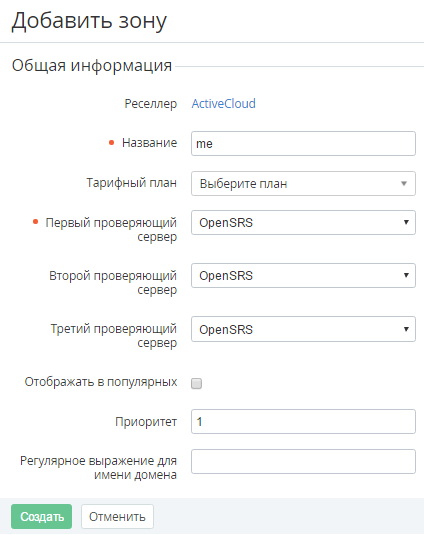Focus the Приоритет input field
The height and width of the screenshot is (535, 424).
pos(303,421)
